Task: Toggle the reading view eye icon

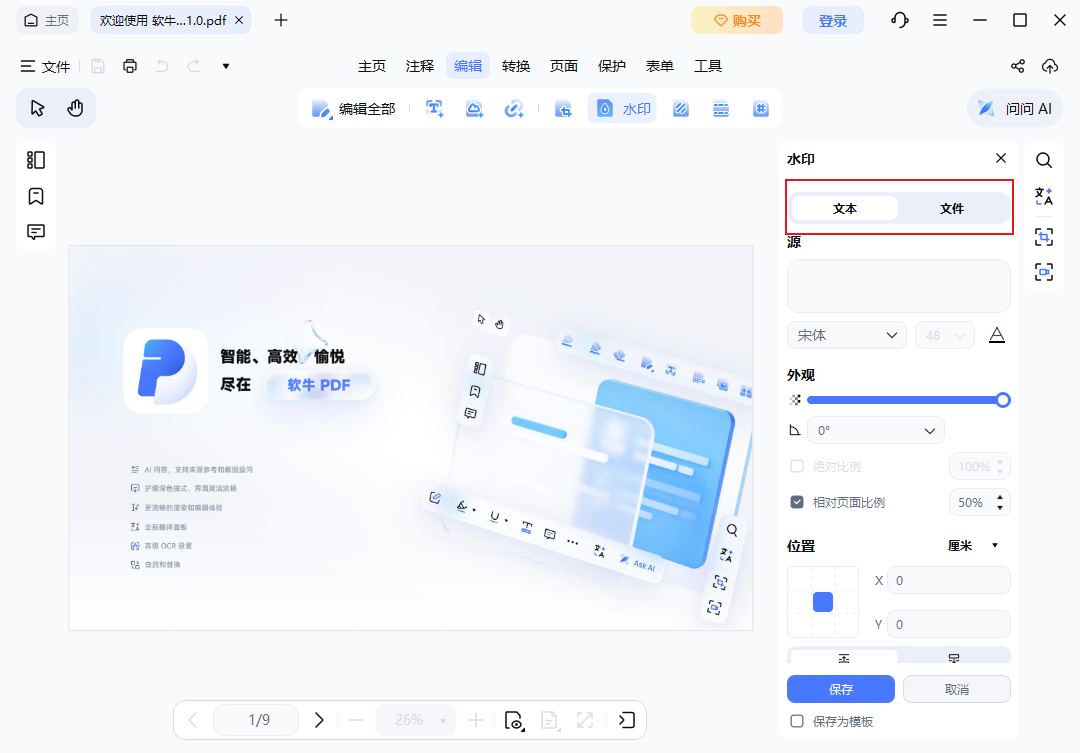Action: pyautogui.click(x=514, y=720)
